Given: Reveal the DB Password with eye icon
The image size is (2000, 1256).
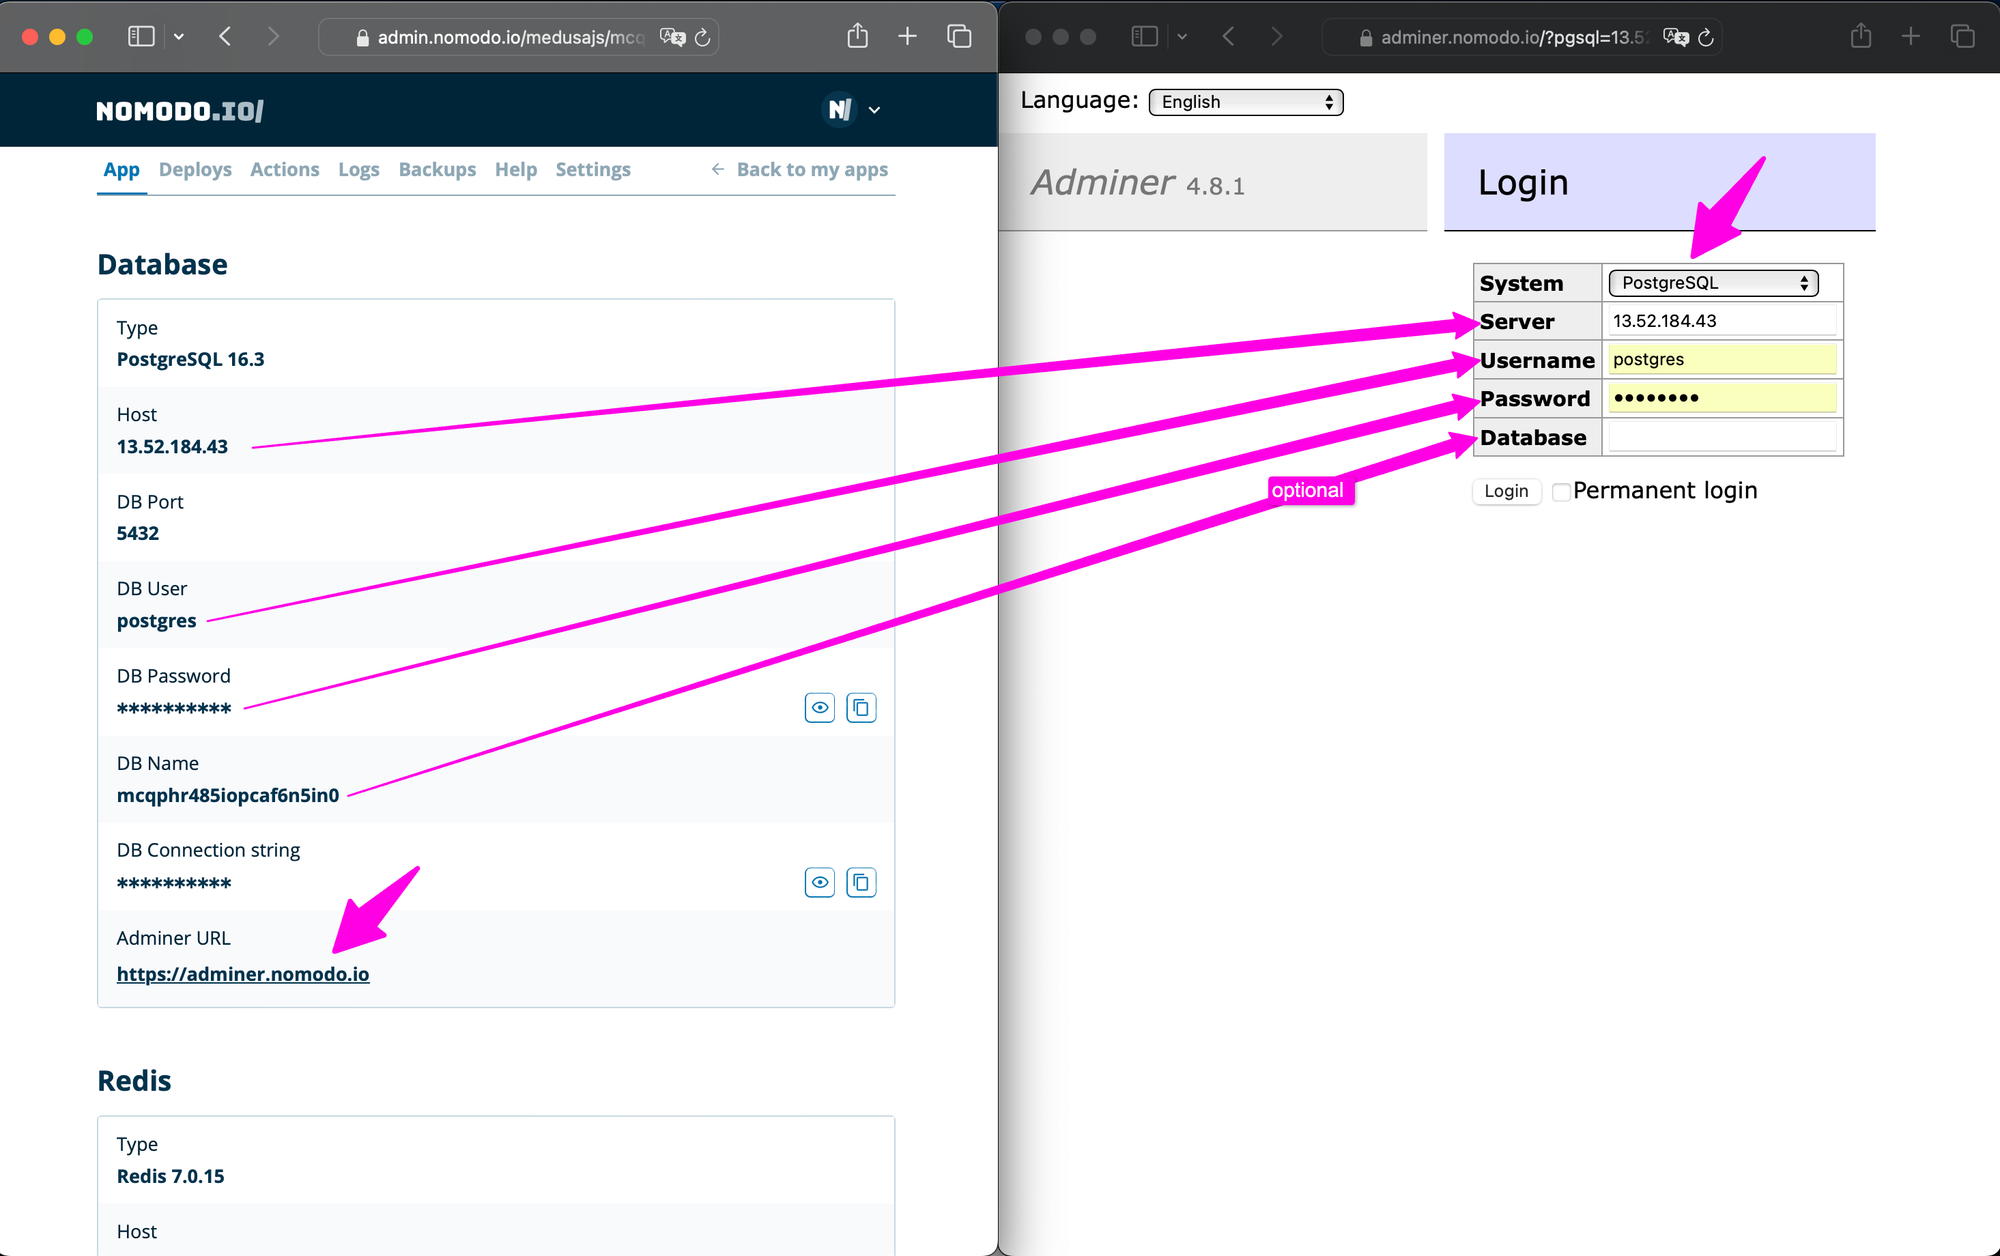Looking at the screenshot, I should [819, 708].
